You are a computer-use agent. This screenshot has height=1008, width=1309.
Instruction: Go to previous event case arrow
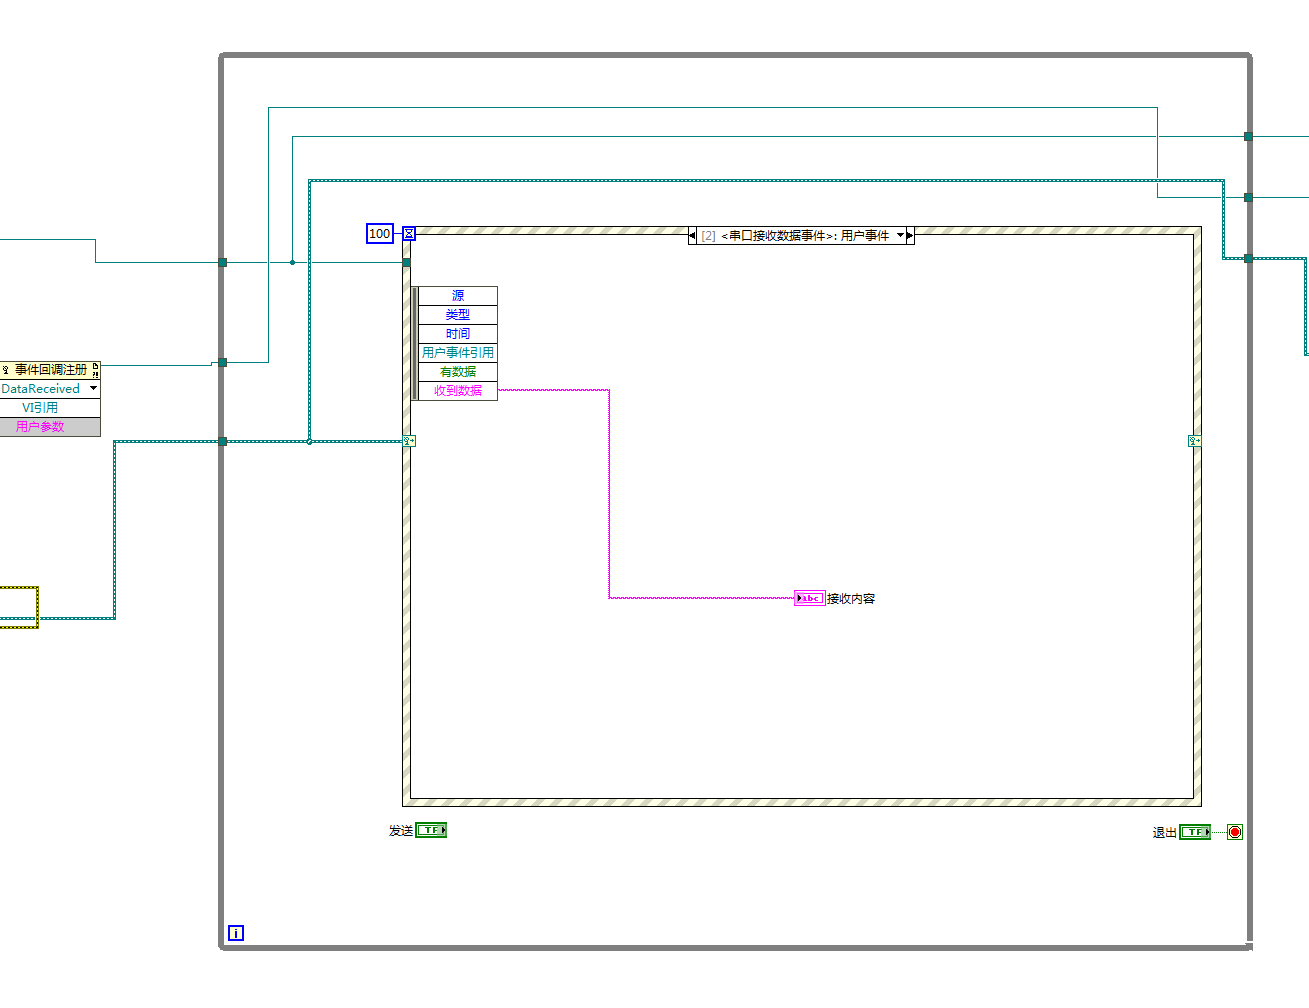[x=693, y=236]
